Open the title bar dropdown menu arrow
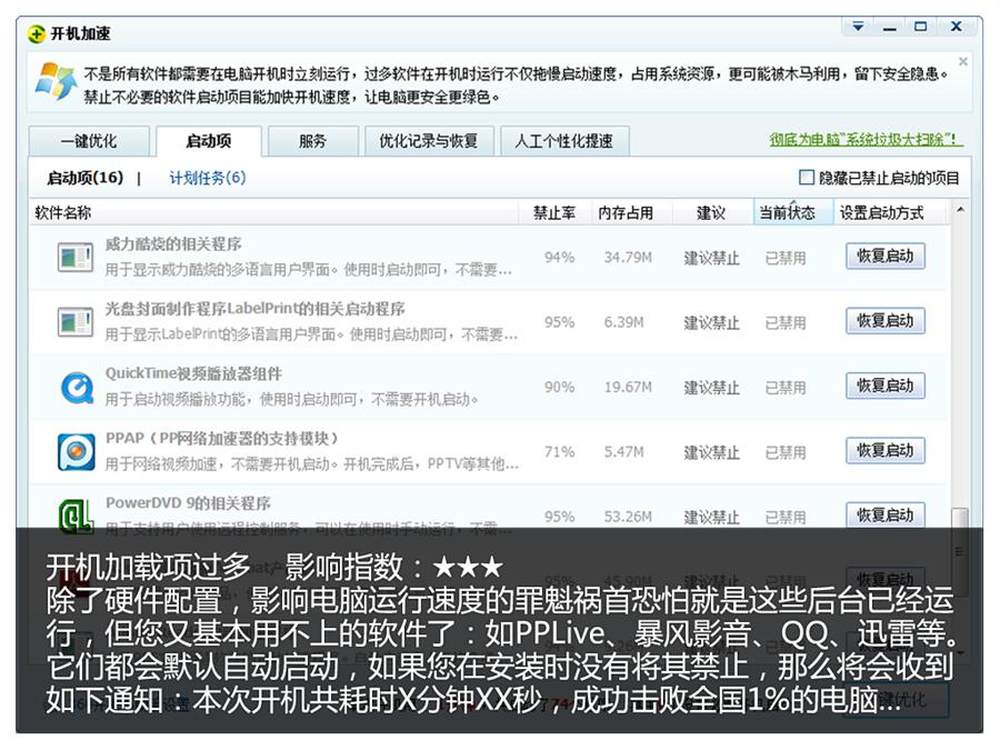 tap(858, 27)
